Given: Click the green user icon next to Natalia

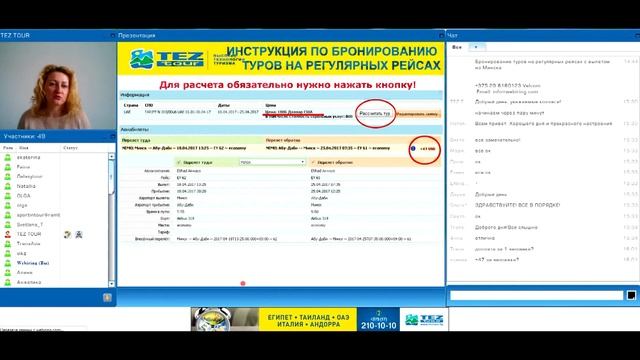Looking at the screenshot, I should (8, 186).
